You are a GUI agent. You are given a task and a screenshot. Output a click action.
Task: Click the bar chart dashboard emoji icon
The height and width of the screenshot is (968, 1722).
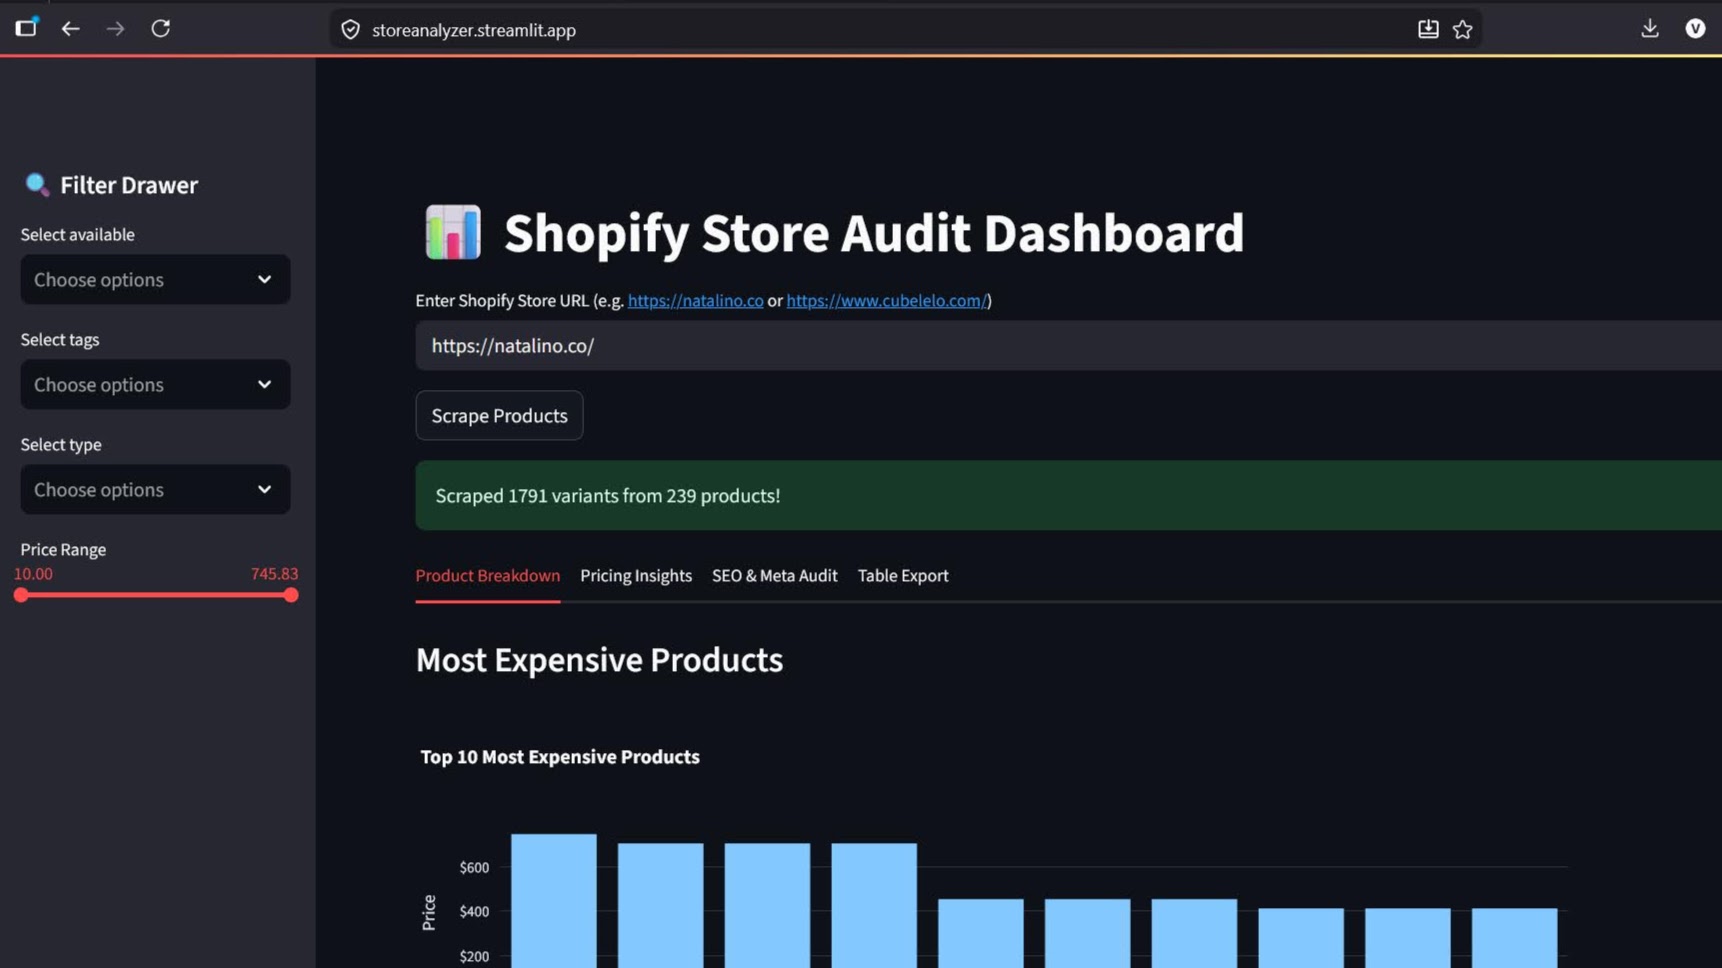[x=453, y=232]
